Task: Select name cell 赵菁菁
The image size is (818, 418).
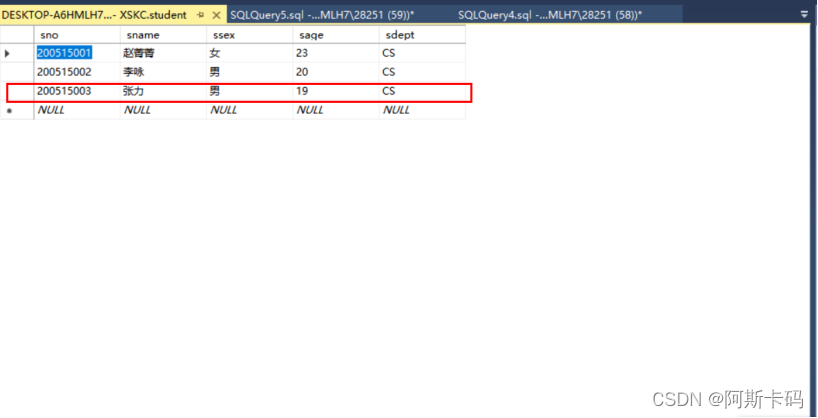Action: click(163, 53)
